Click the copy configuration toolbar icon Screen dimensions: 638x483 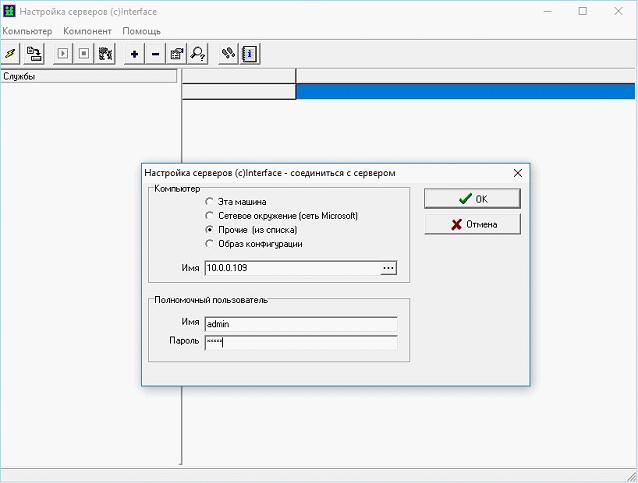(x=34, y=54)
